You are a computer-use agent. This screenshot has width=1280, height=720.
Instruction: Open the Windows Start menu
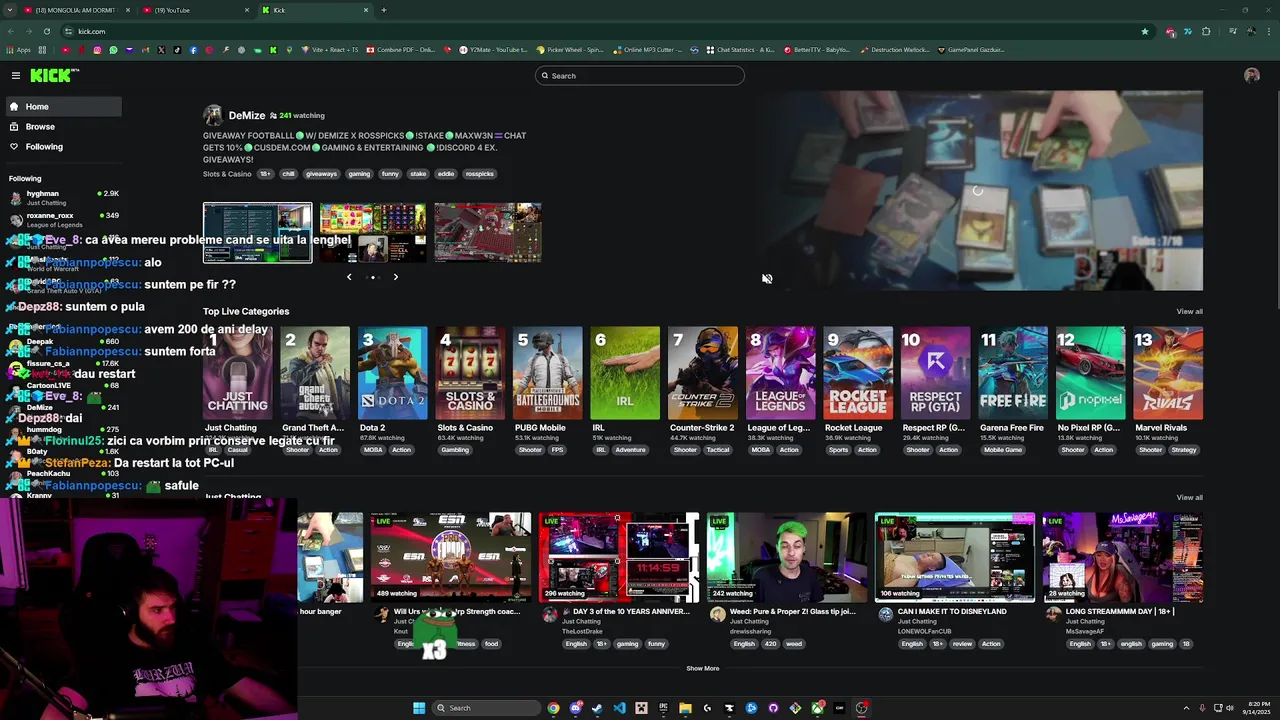(x=419, y=708)
